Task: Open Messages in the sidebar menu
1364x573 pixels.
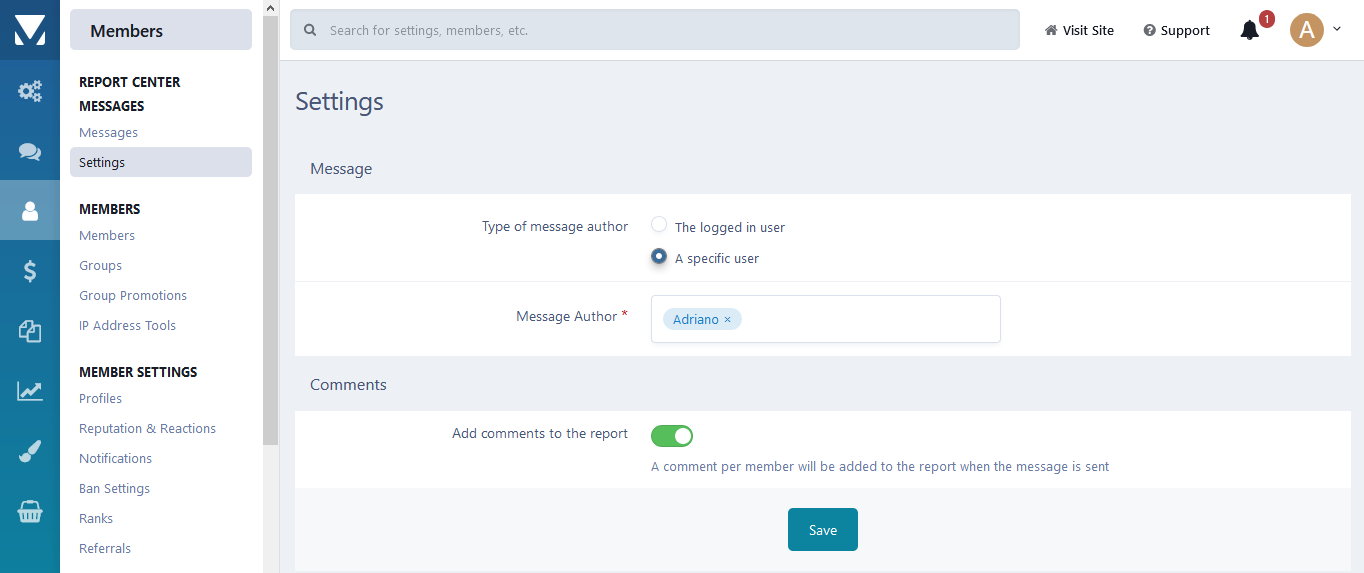Action: coord(108,133)
